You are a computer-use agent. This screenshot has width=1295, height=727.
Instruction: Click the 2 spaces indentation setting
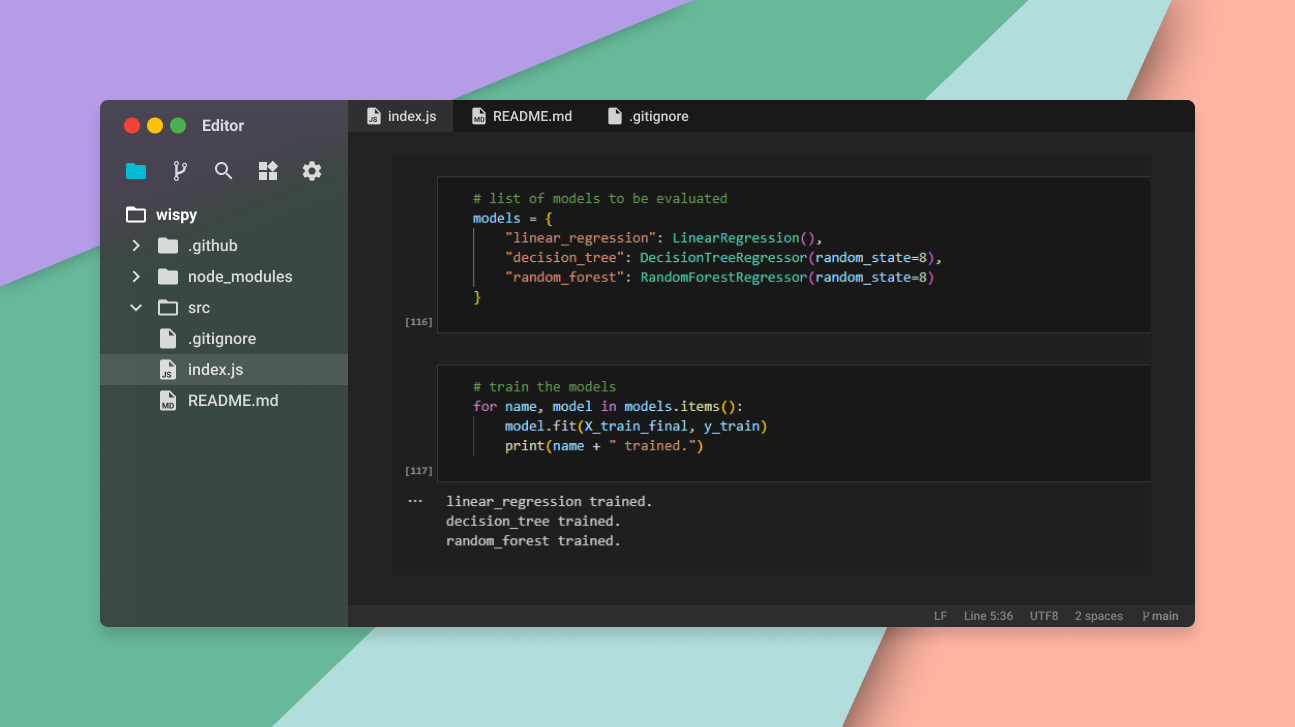click(x=1098, y=616)
